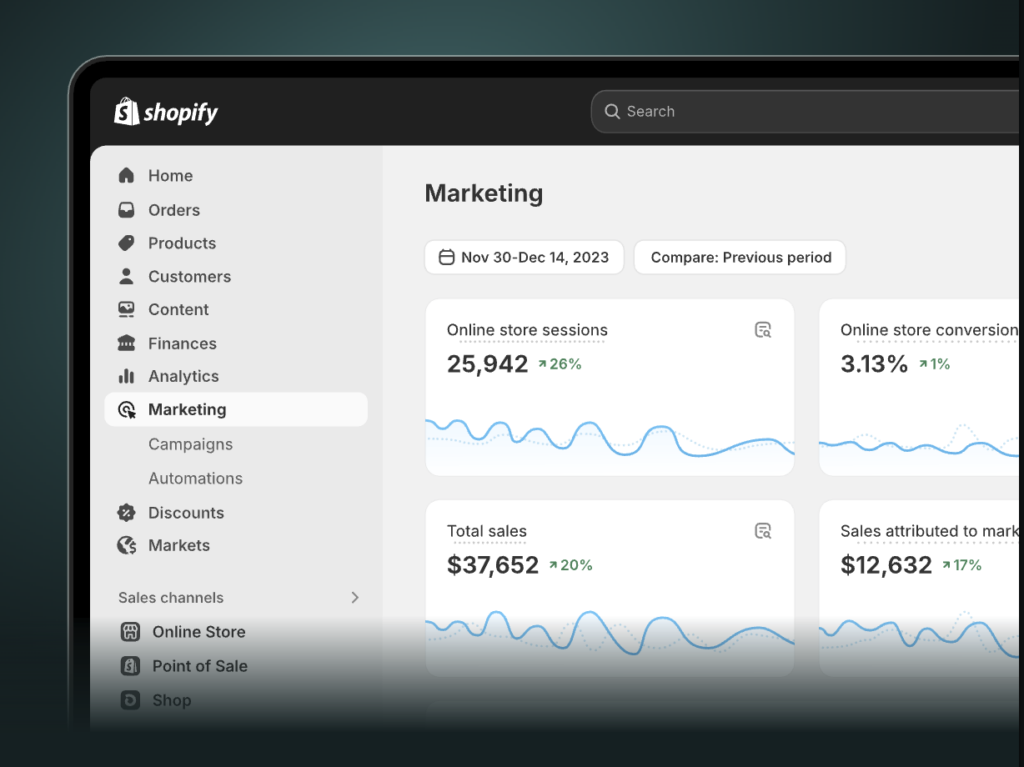Click the Finances bank icon
Image resolution: width=1024 pixels, height=767 pixels.
[126, 343]
